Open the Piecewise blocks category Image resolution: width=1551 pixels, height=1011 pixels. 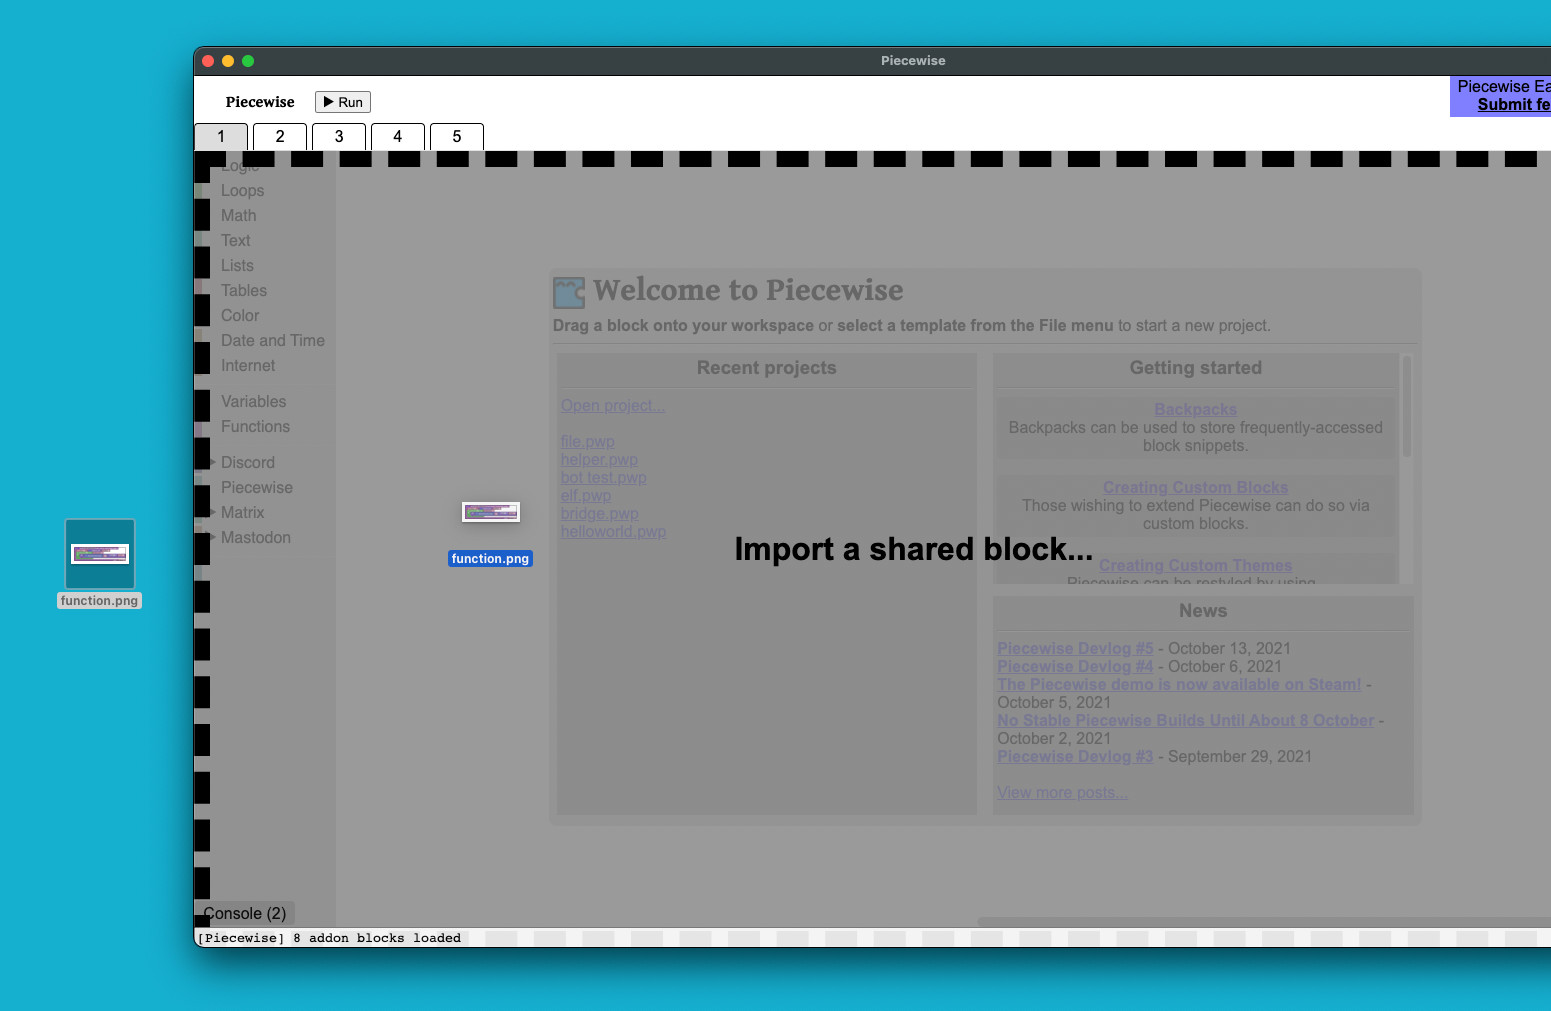pyautogui.click(x=256, y=487)
